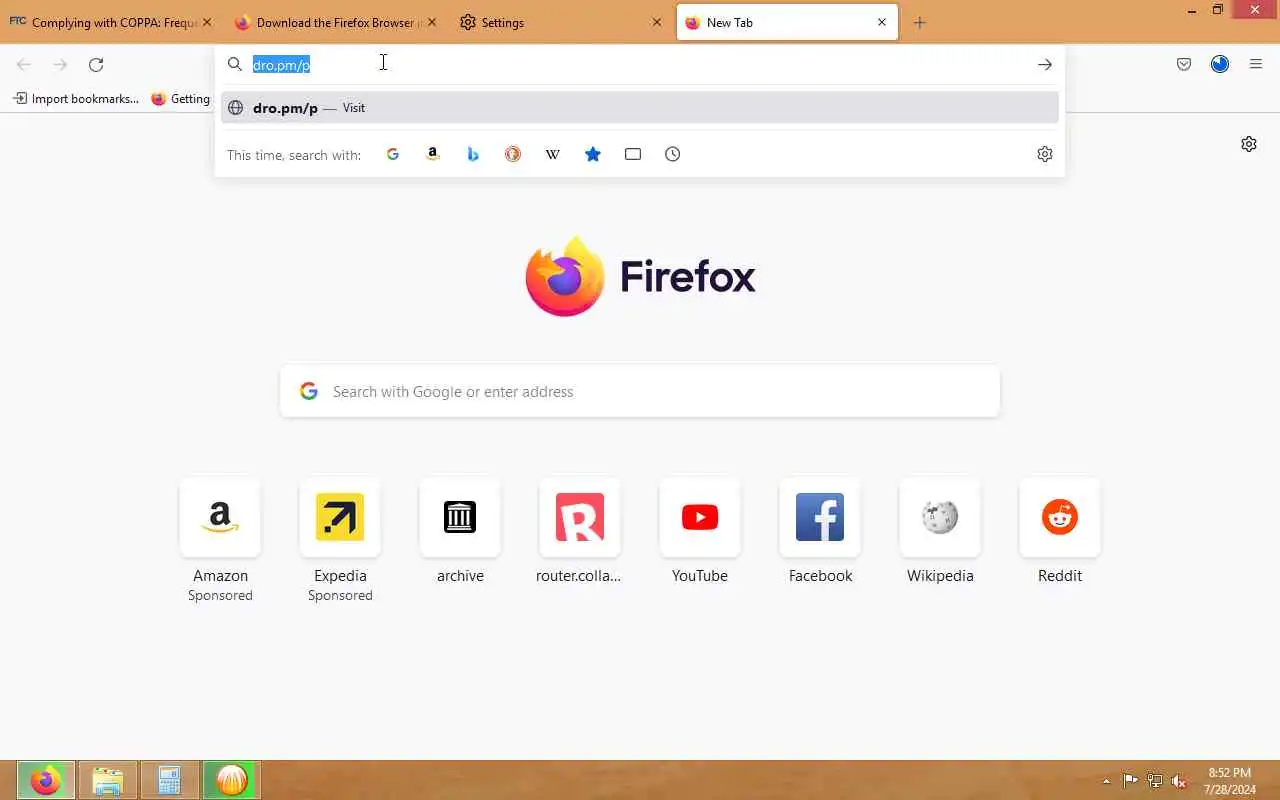Close the New Tab tab
This screenshot has height=800, width=1280.
coord(882,22)
